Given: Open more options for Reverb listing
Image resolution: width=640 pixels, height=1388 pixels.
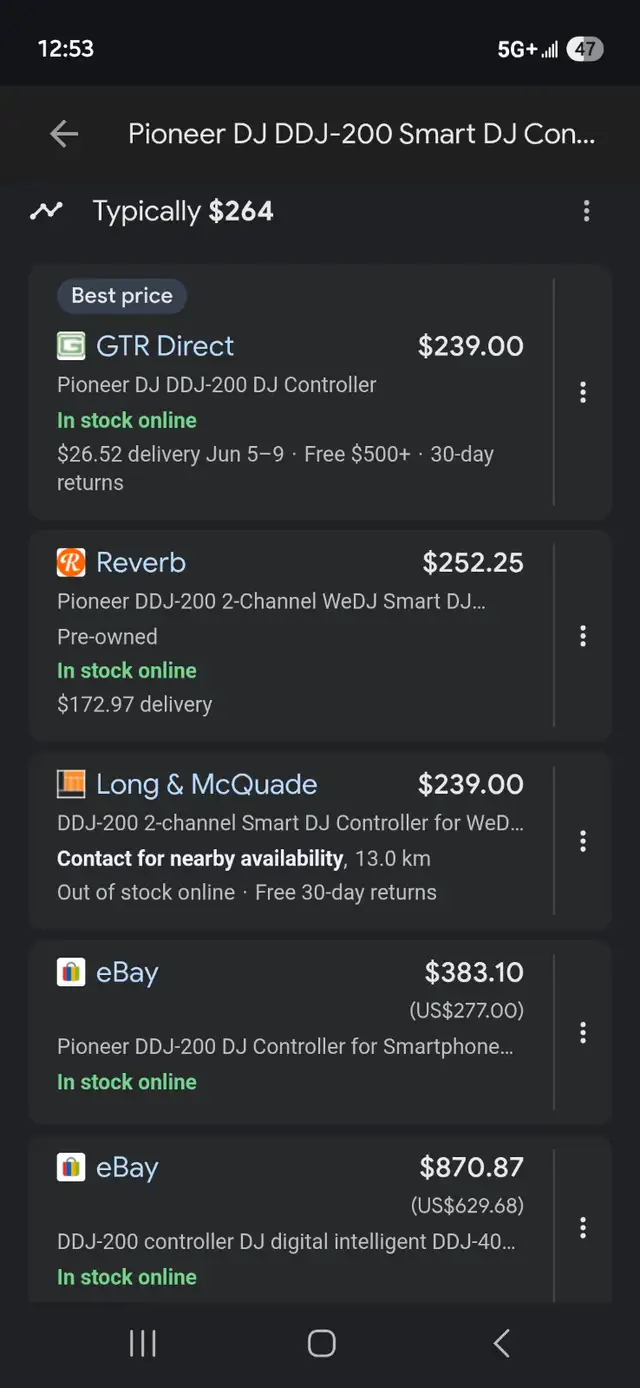Looking at the screenshot, I should [583, 636].
